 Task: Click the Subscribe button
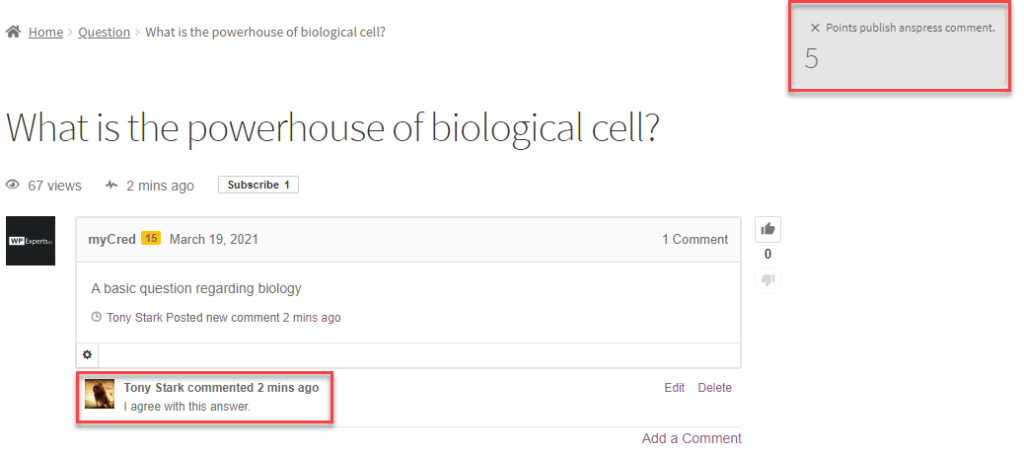(x=258, y=185)
